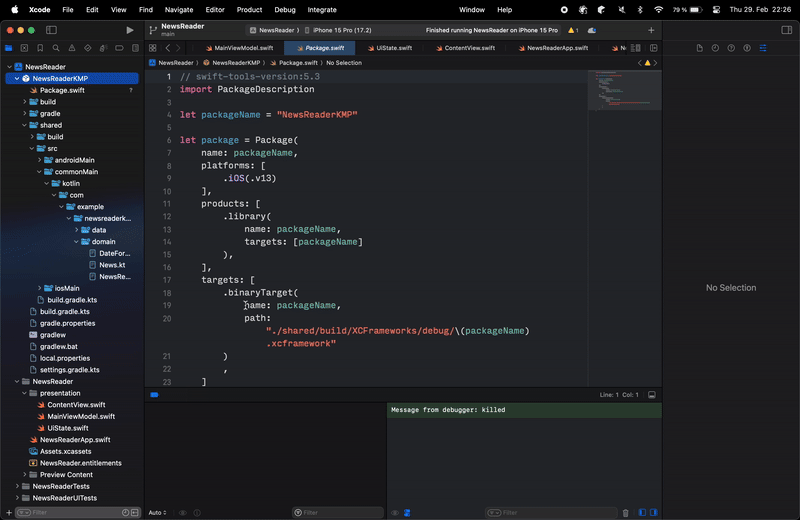Image resolution: width=800 pixels, height=520 pixels.
Task: Open the Accessibility inspector icon
Action: coord(747,48)
